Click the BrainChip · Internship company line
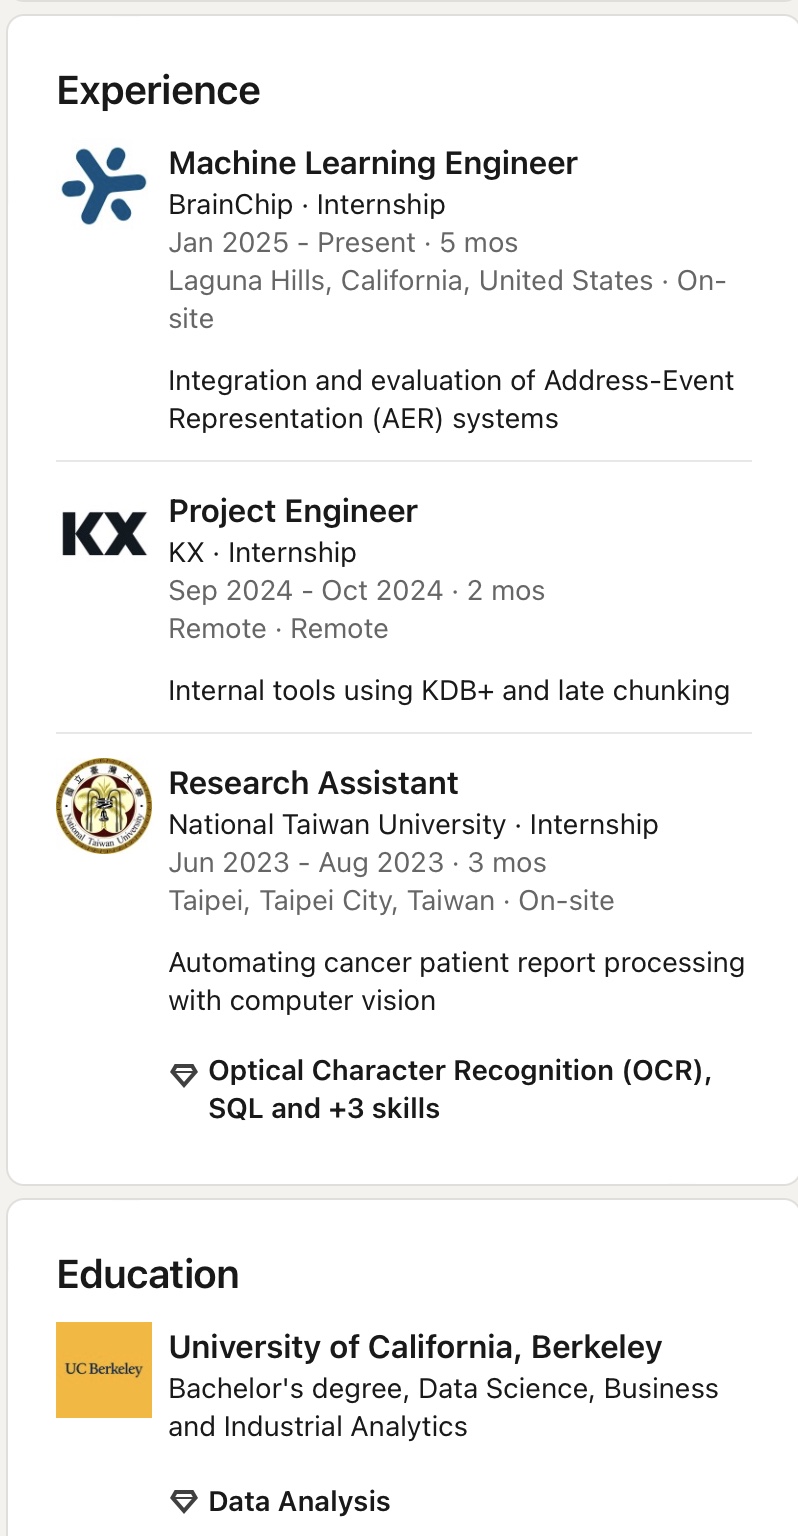Viewport: 798px width, 1536px height. 306,205
